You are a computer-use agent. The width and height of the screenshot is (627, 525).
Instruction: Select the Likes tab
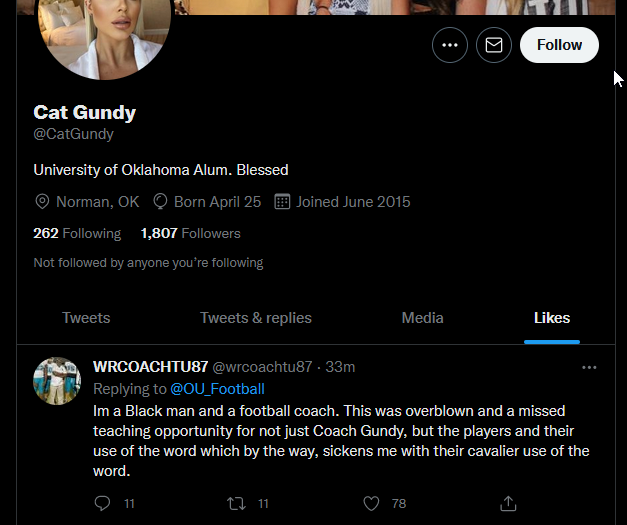tap(552, 318)
